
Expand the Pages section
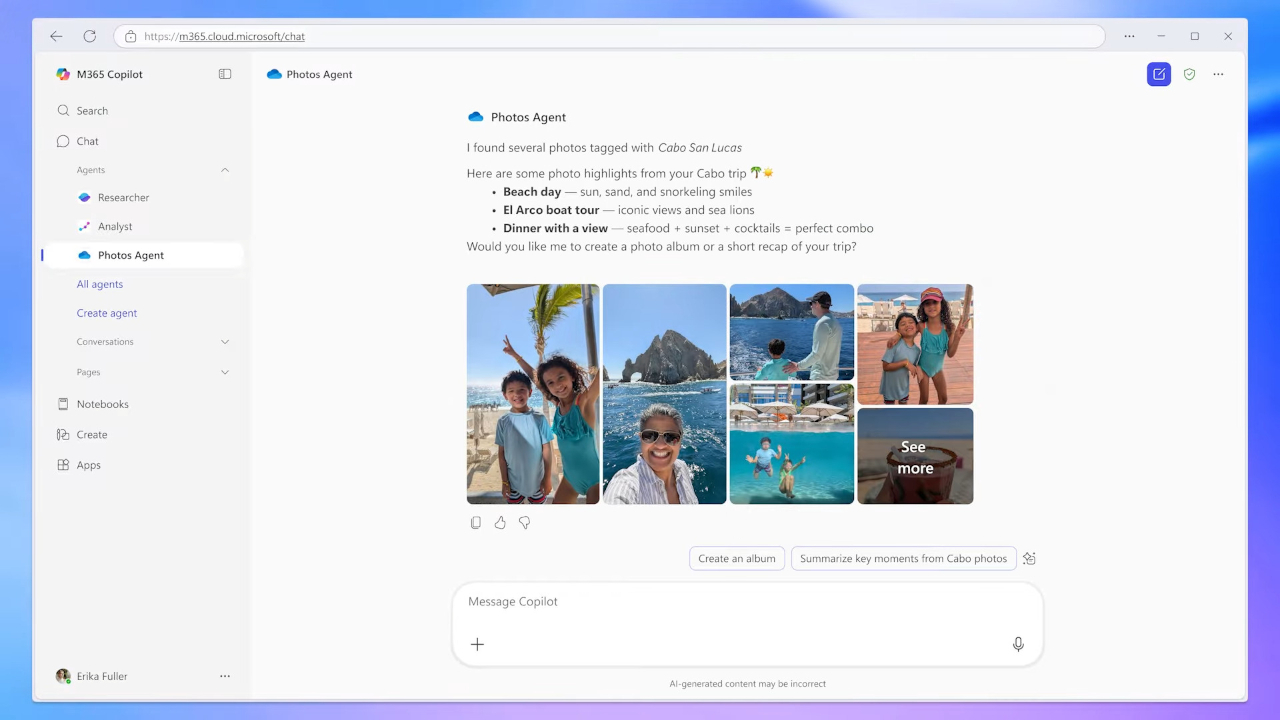tap(225, 372)
